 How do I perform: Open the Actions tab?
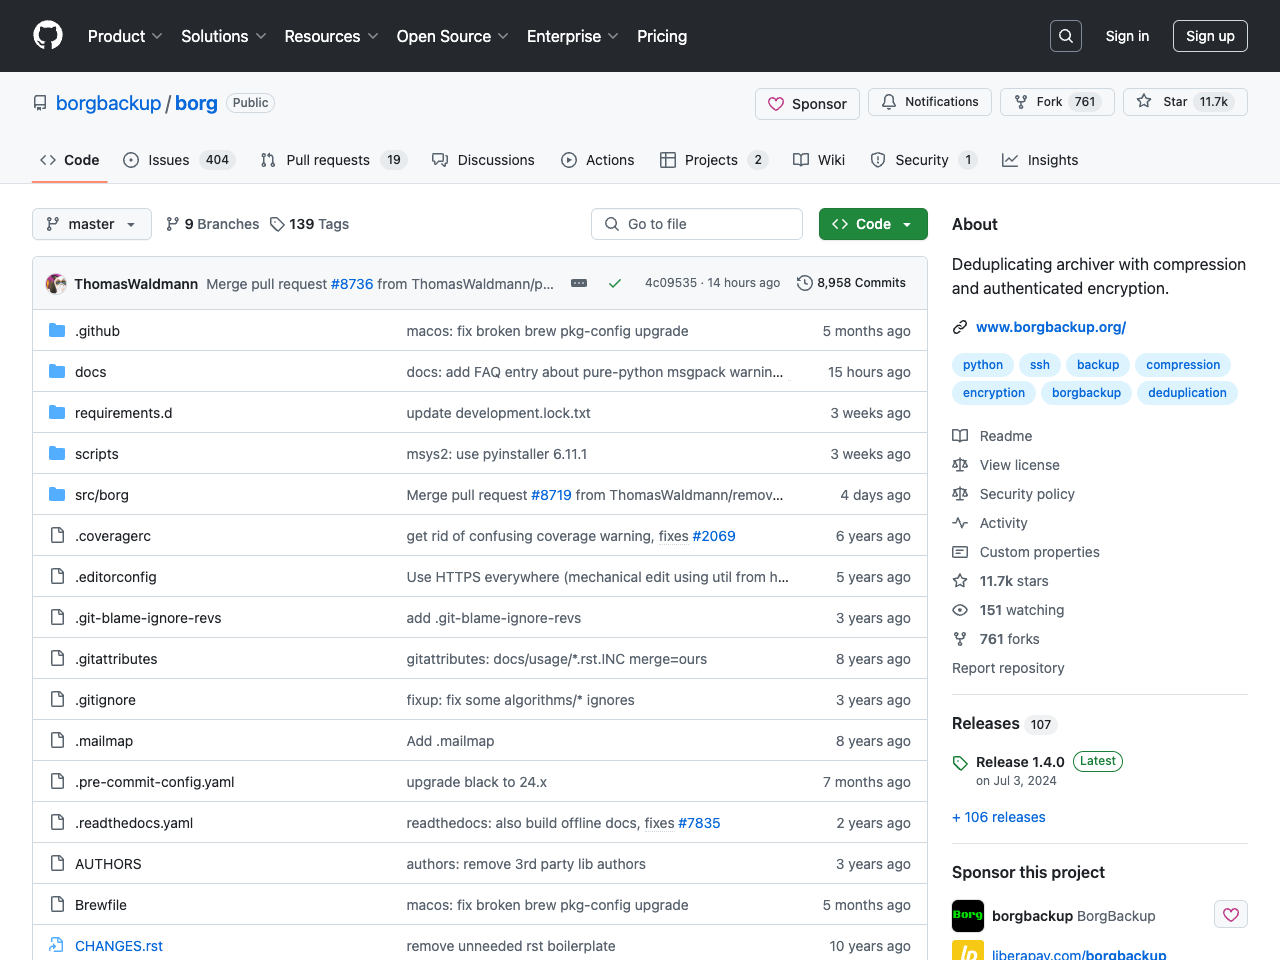click(x=598, y=160)
